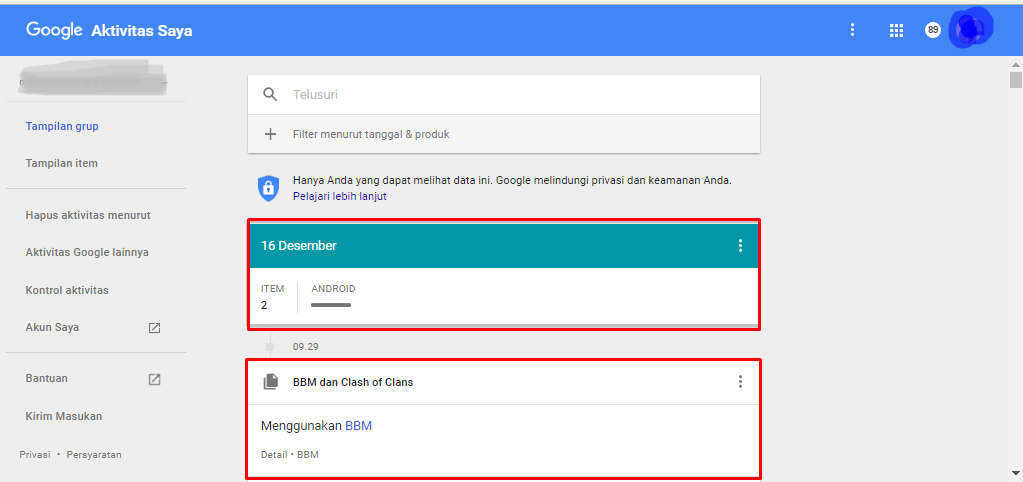This screenshot has width=1023, height=482.
Task: Click the 09.29 timestamp
Action: coord(305,347)
